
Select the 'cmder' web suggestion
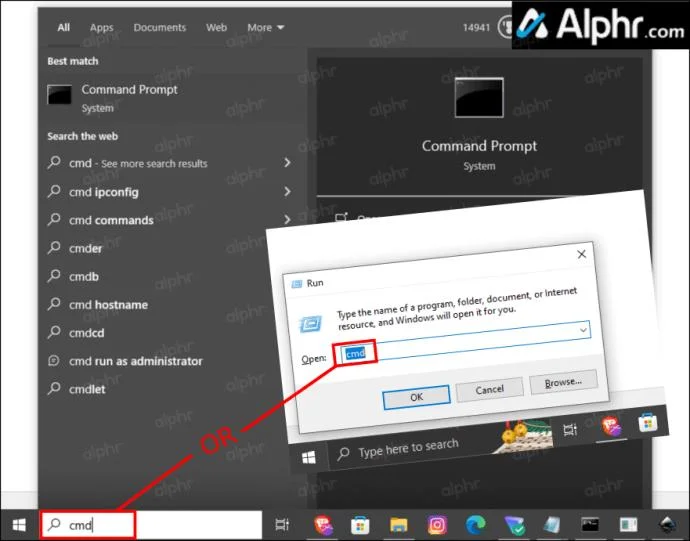(154, 248)
